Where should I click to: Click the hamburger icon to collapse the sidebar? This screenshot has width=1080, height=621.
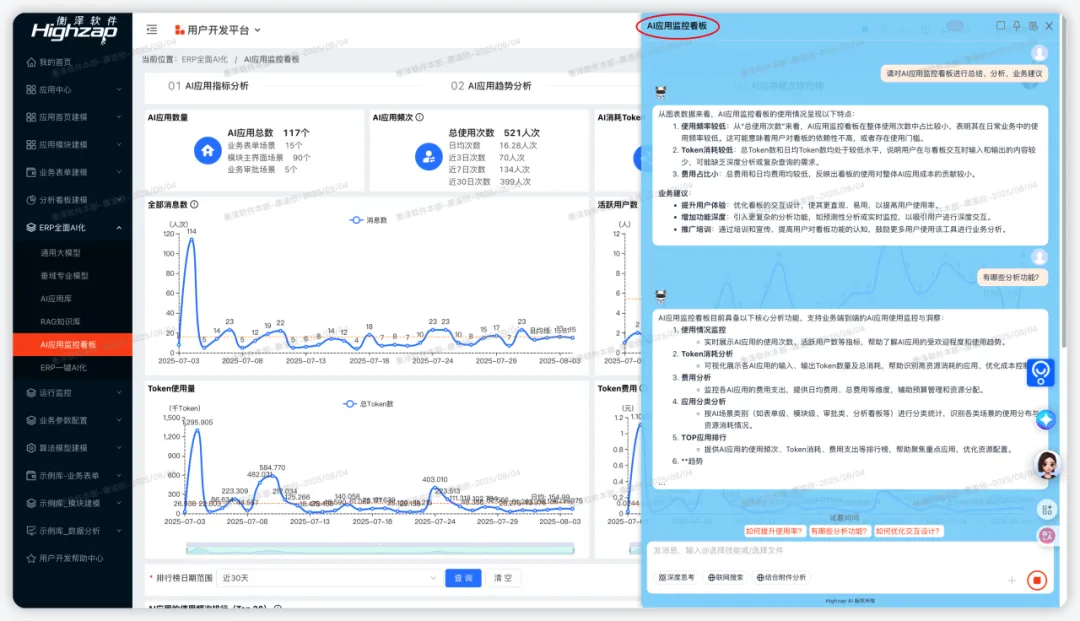click(151, 29)
